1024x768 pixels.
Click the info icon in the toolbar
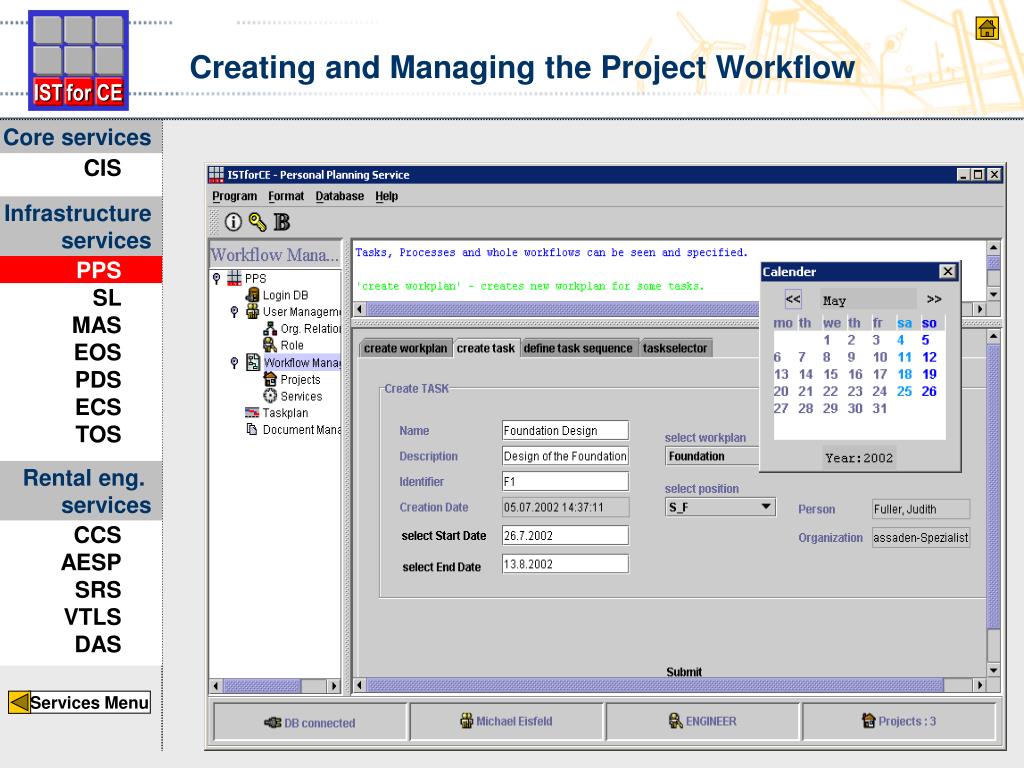pyautogui.click(x=233, y=221)
